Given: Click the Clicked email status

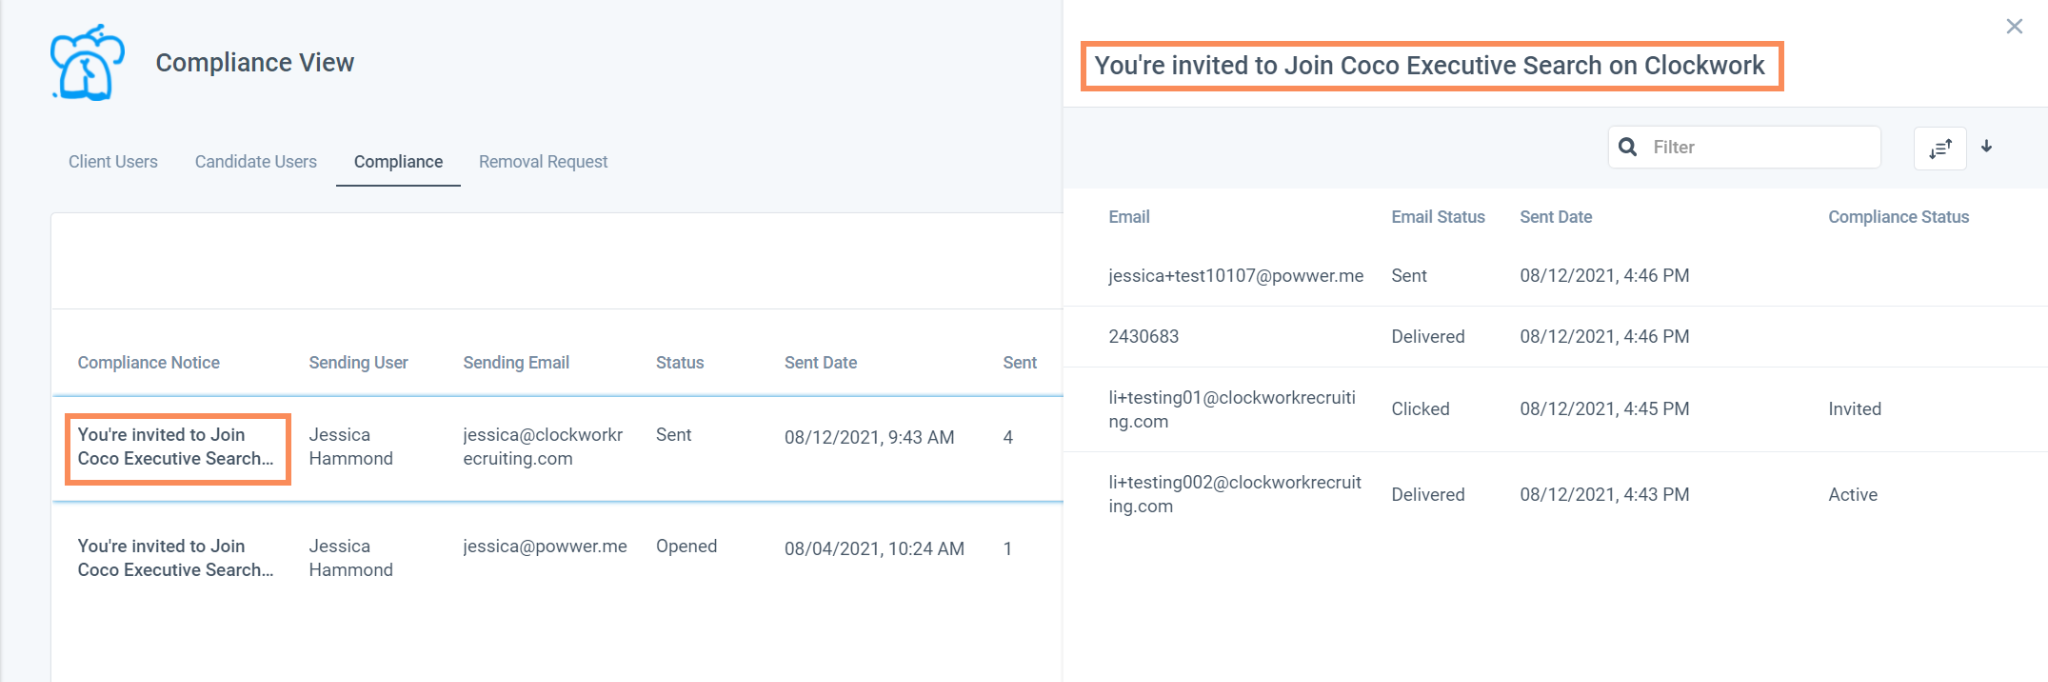Looking at the screenshot, I should [1420, 409].
